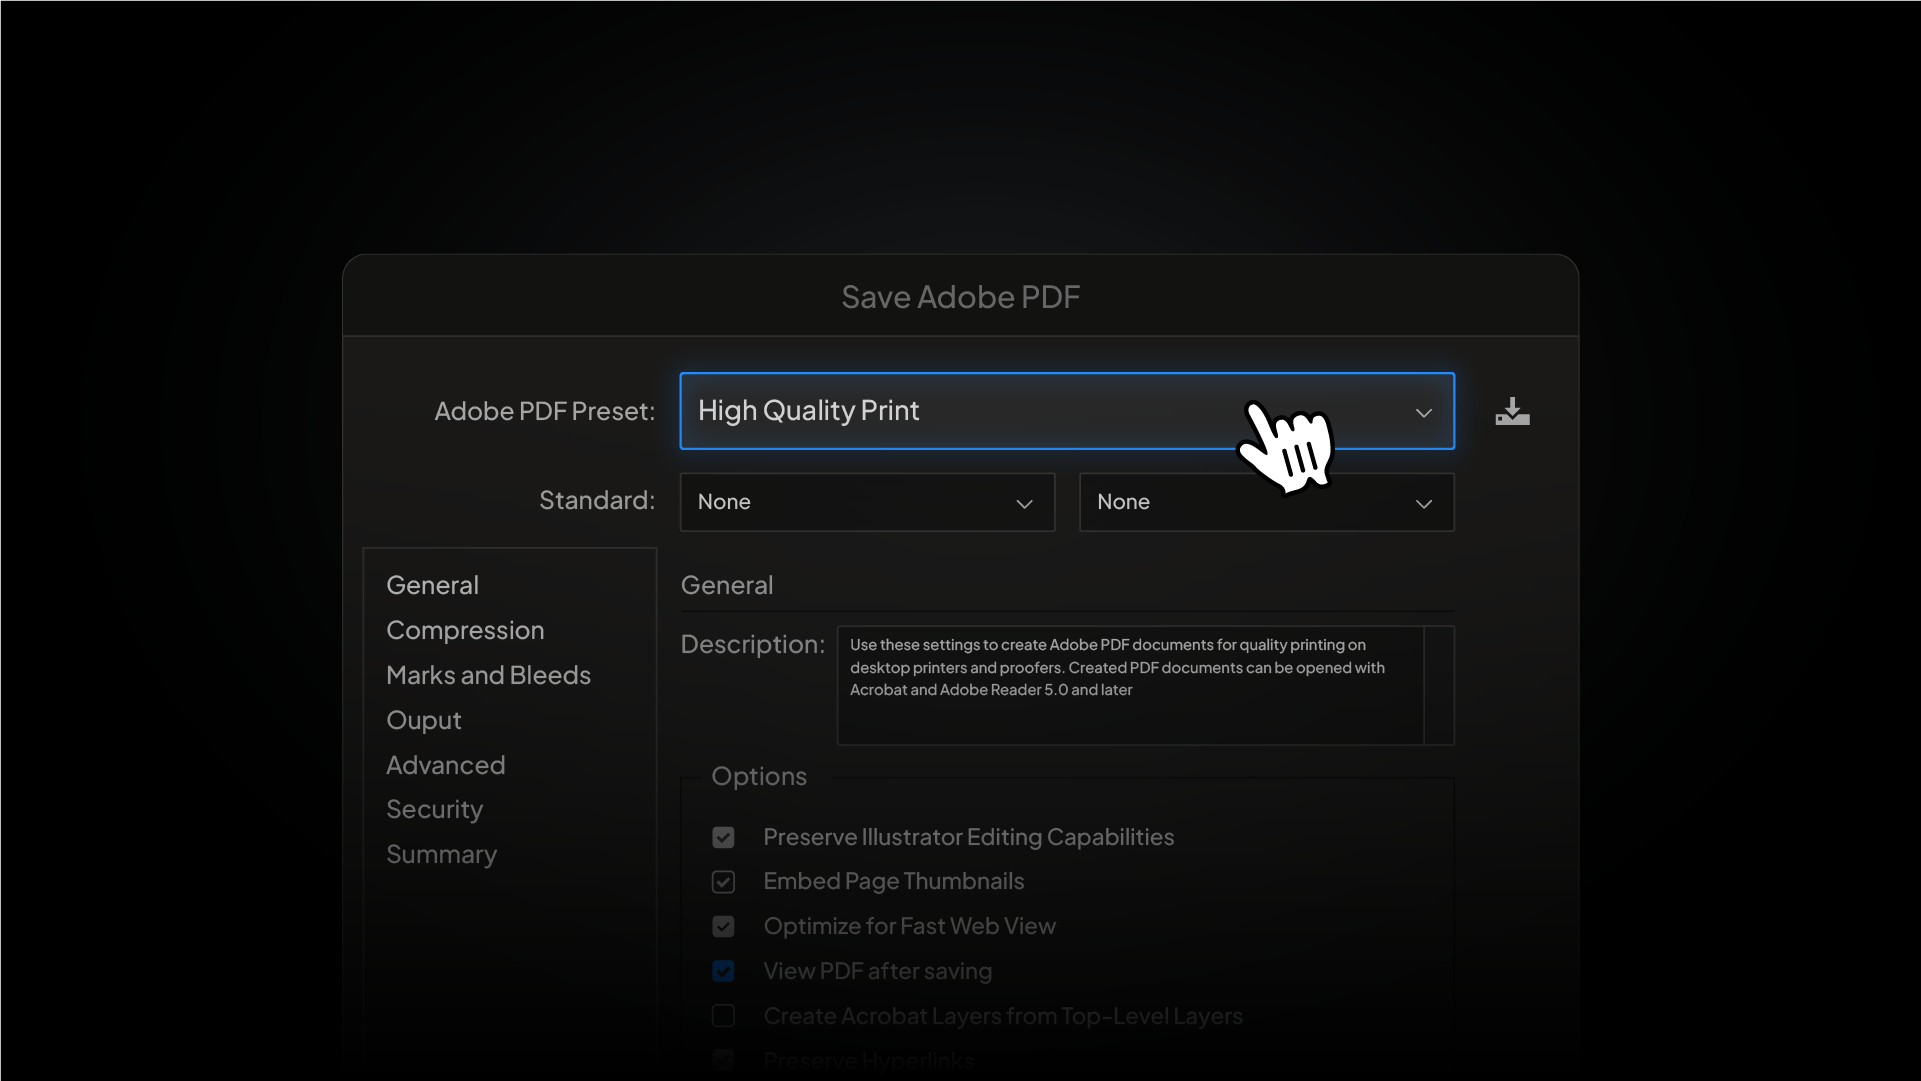The image size is (1921, 1081).
Task: Open the Compression settings section
Action: [465, 630]
